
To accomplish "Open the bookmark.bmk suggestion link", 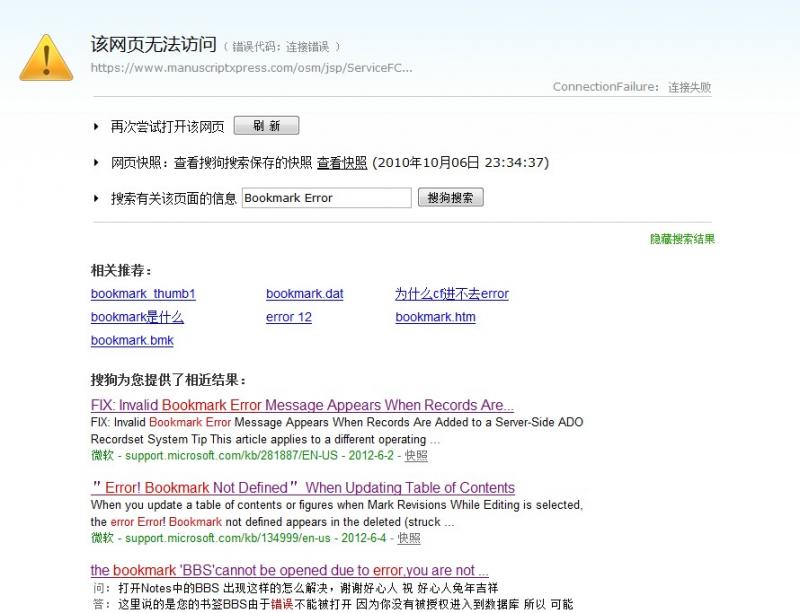I will (132, 340).
